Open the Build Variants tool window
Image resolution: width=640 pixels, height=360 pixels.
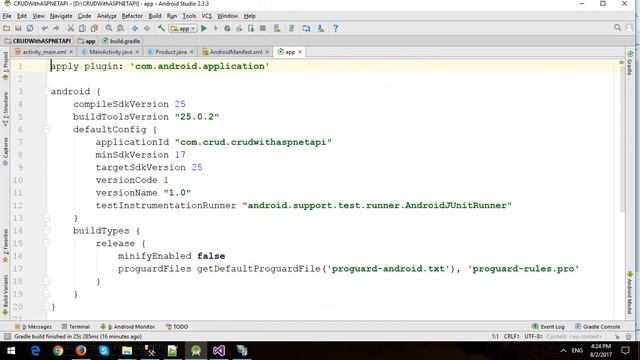click(5, 295)
